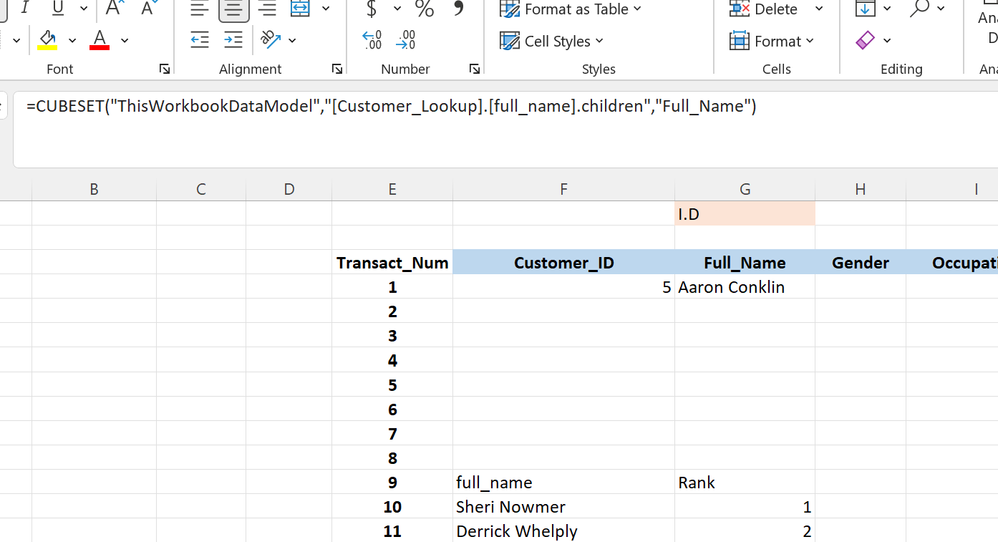The height and width of the screenshot is (542, 998).
Task: Open Find & Select dropdown arrow
Action: tap(941, 8)
